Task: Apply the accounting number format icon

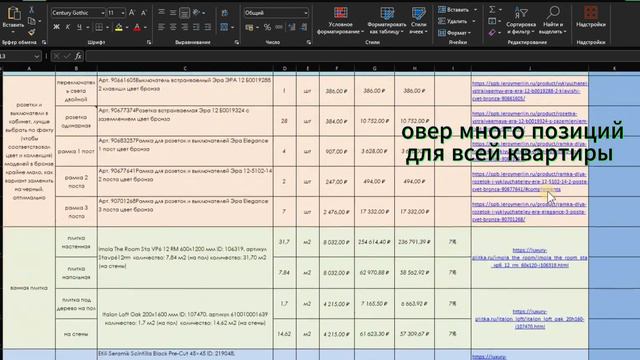Action: [249, 27]
